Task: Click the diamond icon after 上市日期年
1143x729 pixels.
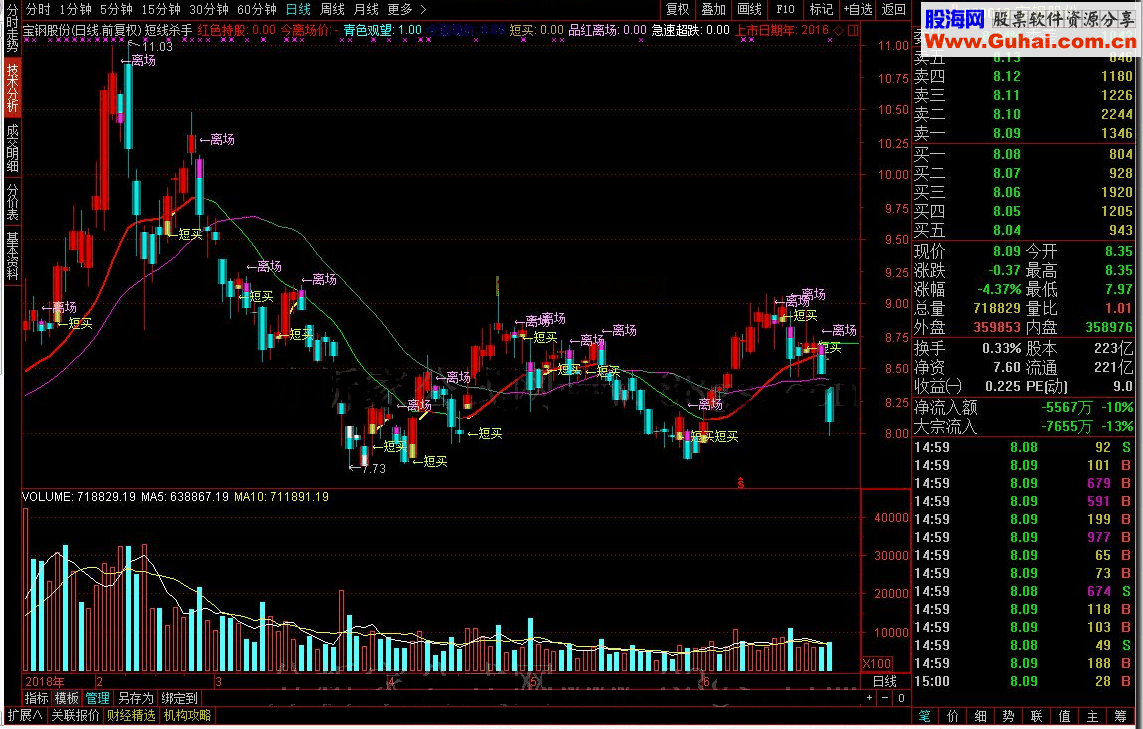Action: point(838,30)
